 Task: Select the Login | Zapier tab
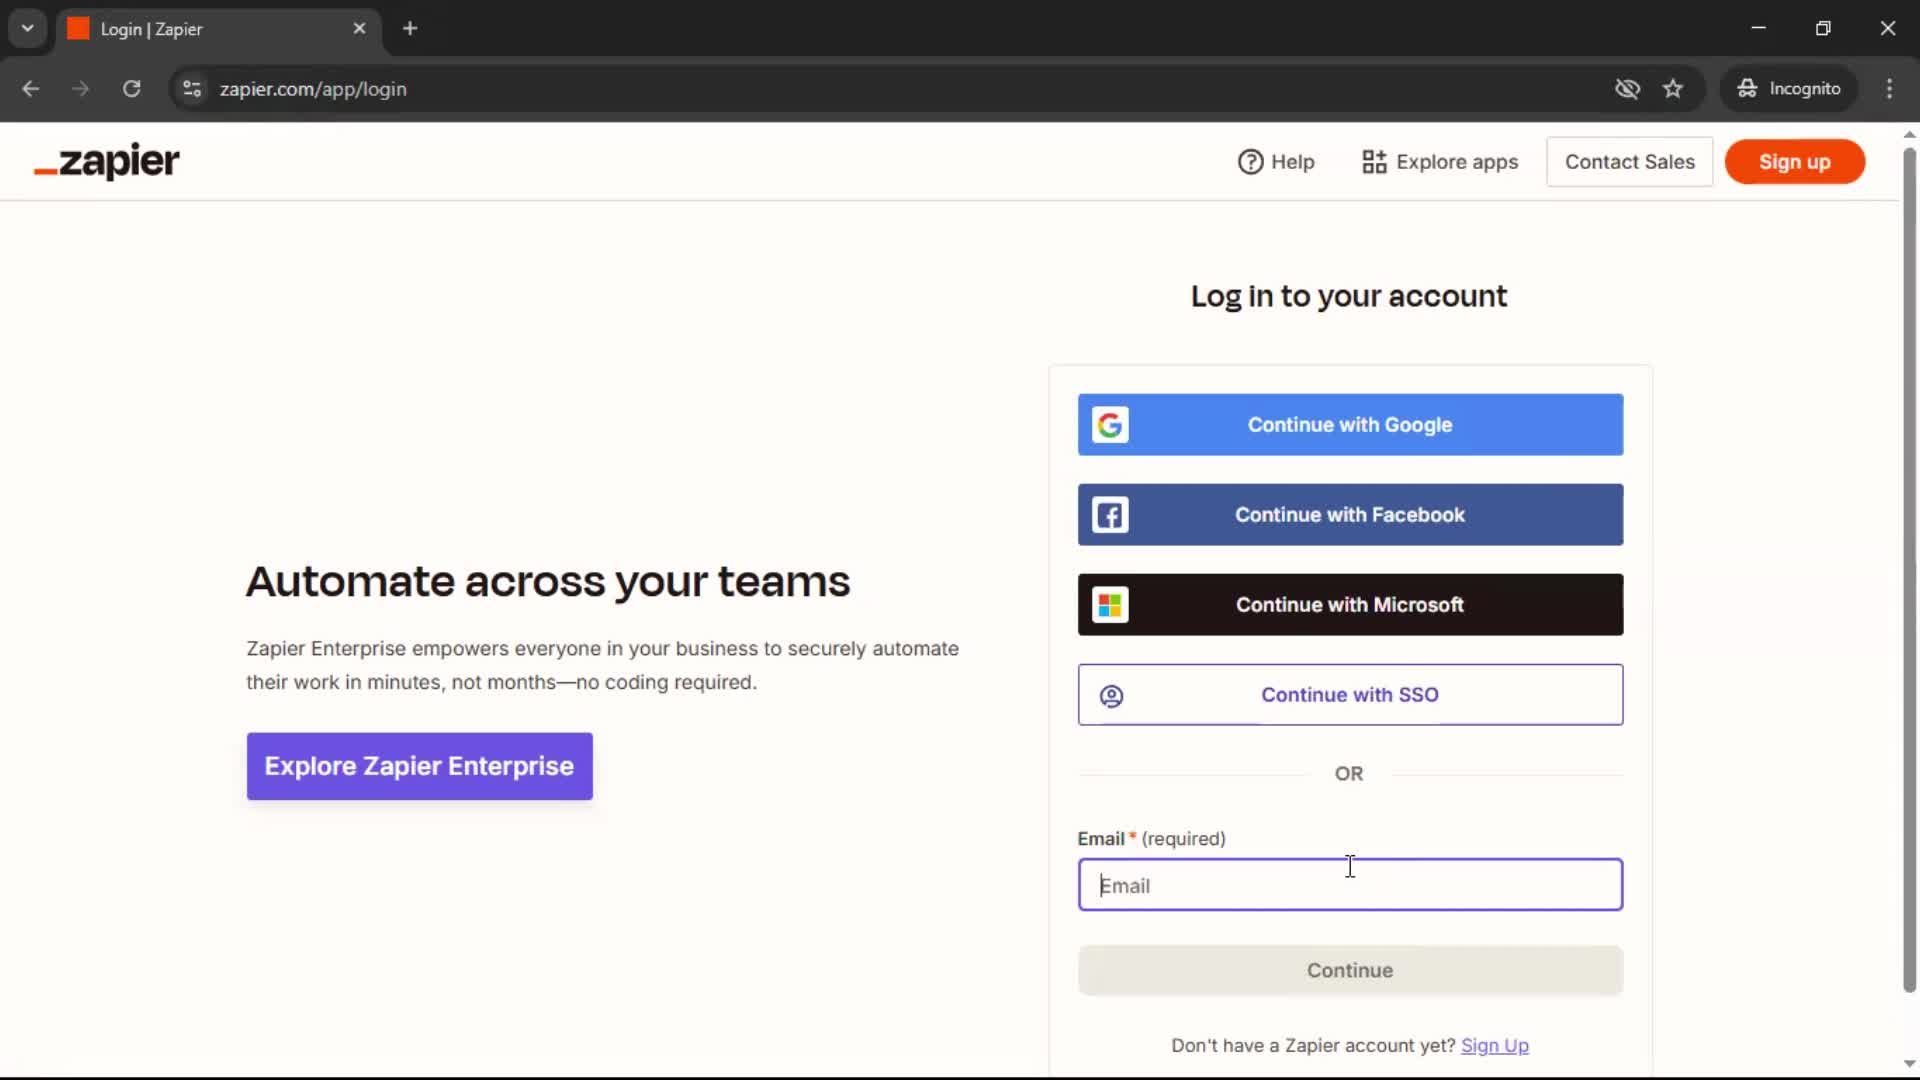pyautogui.click(x=218, y=29)
